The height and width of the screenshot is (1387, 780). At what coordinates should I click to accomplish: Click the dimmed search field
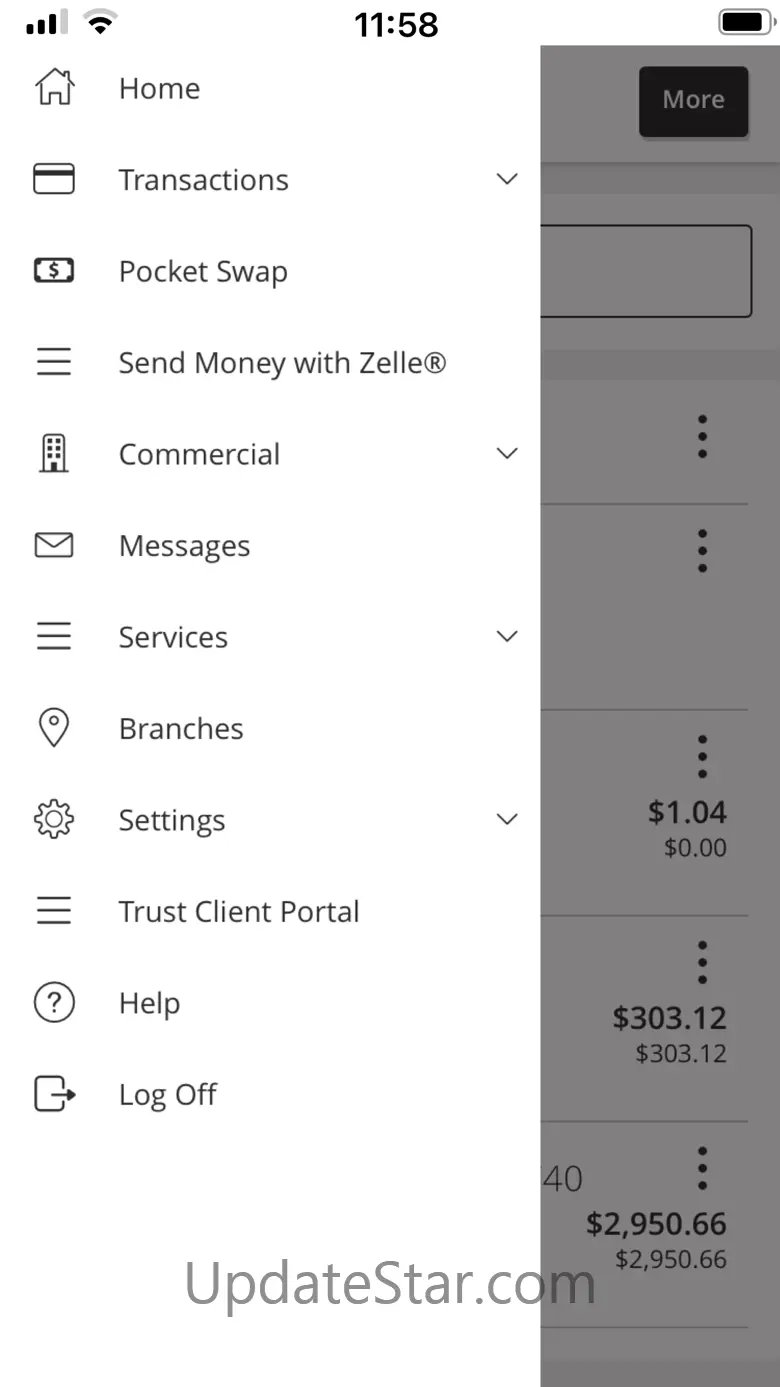(646, 271)
